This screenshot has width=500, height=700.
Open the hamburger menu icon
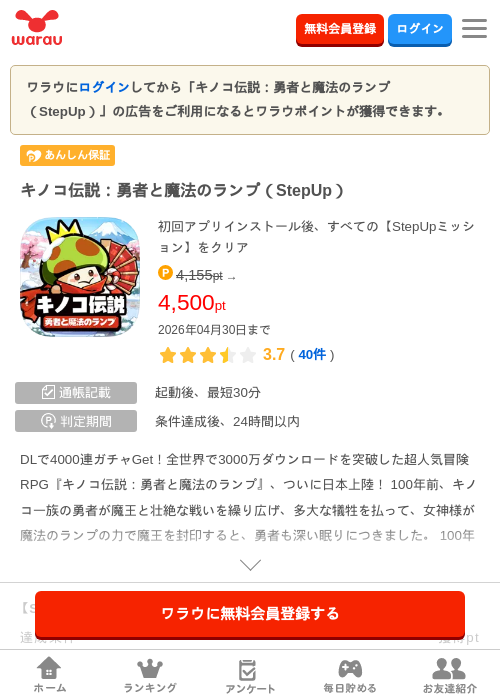[474, 29]
